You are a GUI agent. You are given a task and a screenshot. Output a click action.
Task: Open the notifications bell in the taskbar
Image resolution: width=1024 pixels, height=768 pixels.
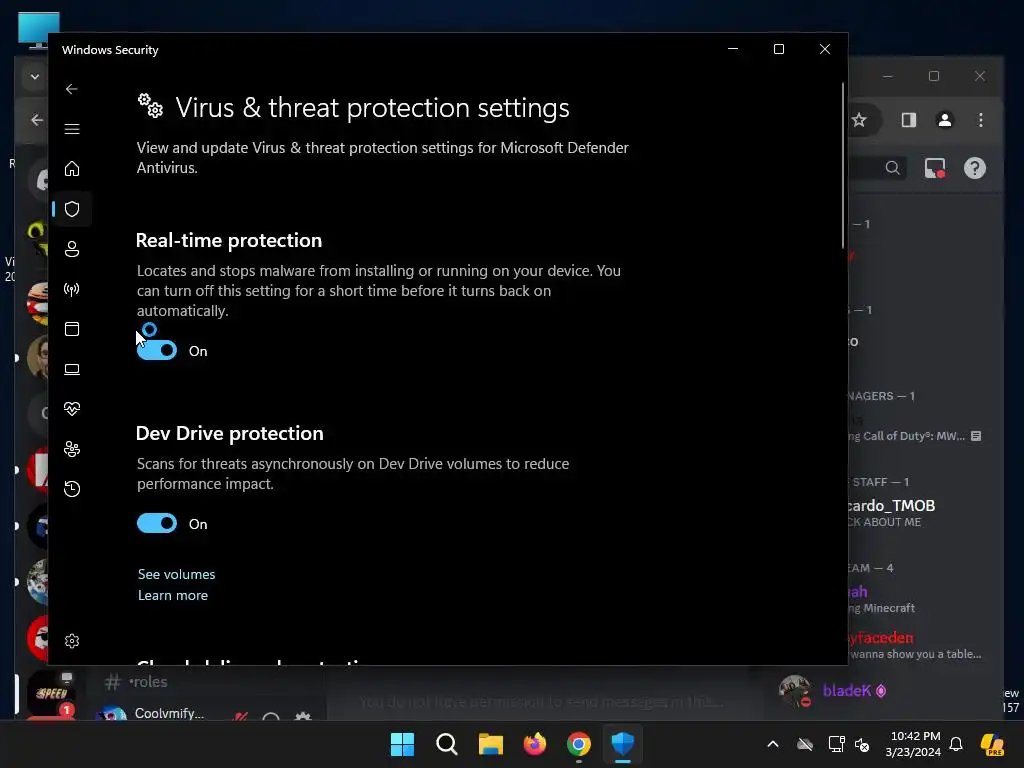coord(956,744)
